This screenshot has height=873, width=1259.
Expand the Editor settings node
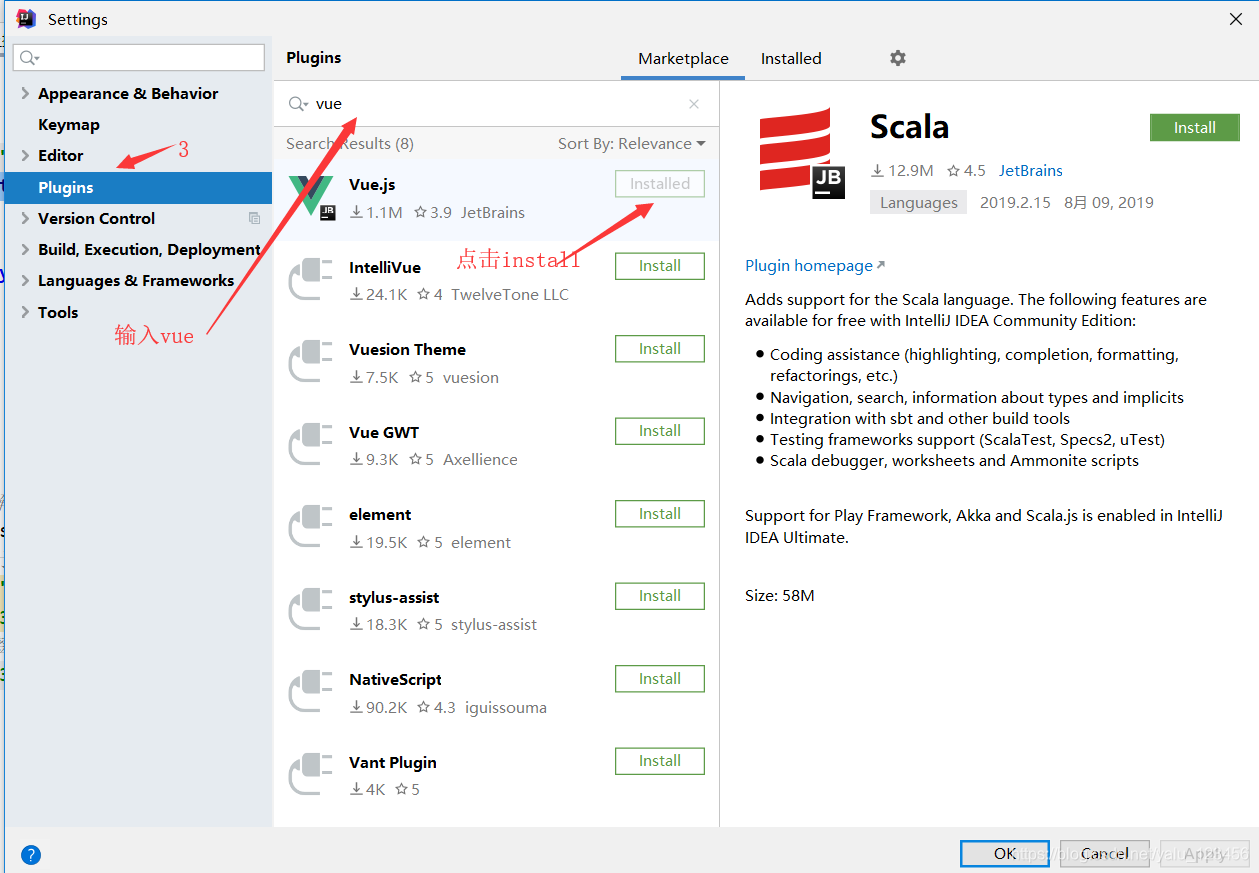(25, 155)
